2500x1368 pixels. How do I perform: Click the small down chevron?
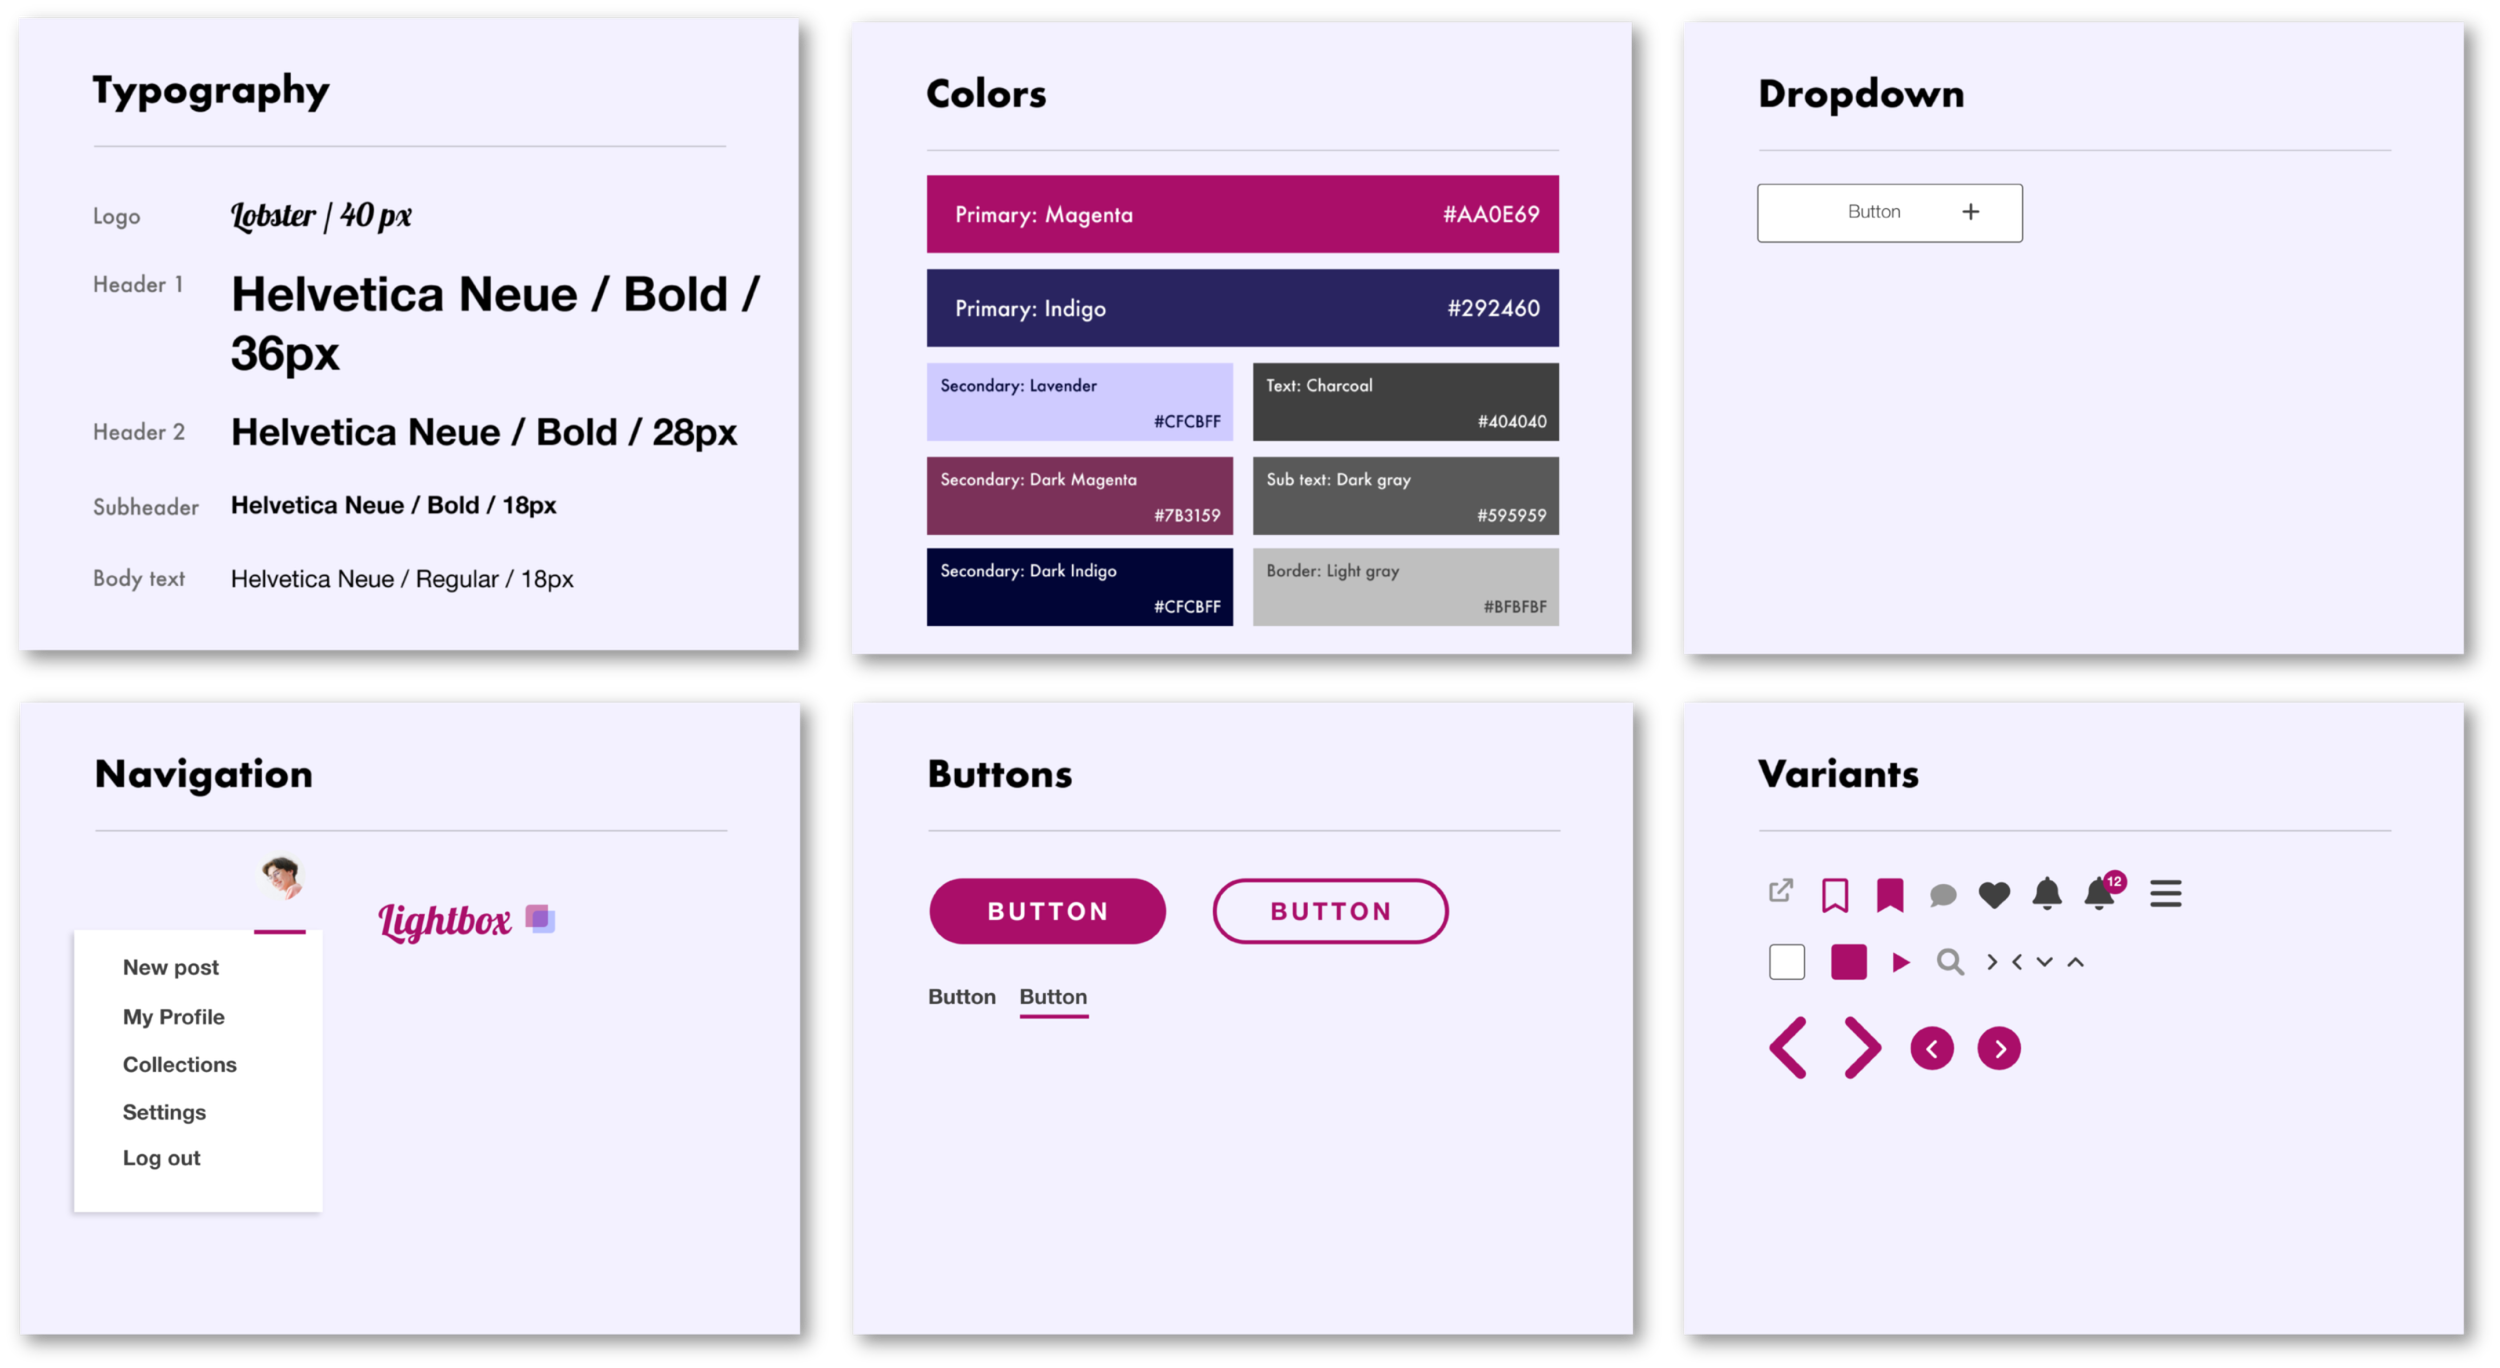click(2045, 962)
